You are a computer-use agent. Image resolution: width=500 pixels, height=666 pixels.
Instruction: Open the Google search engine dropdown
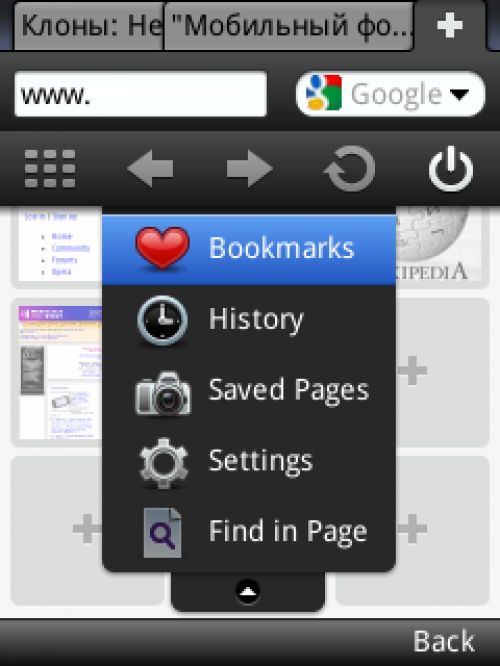tap(390, 94)
